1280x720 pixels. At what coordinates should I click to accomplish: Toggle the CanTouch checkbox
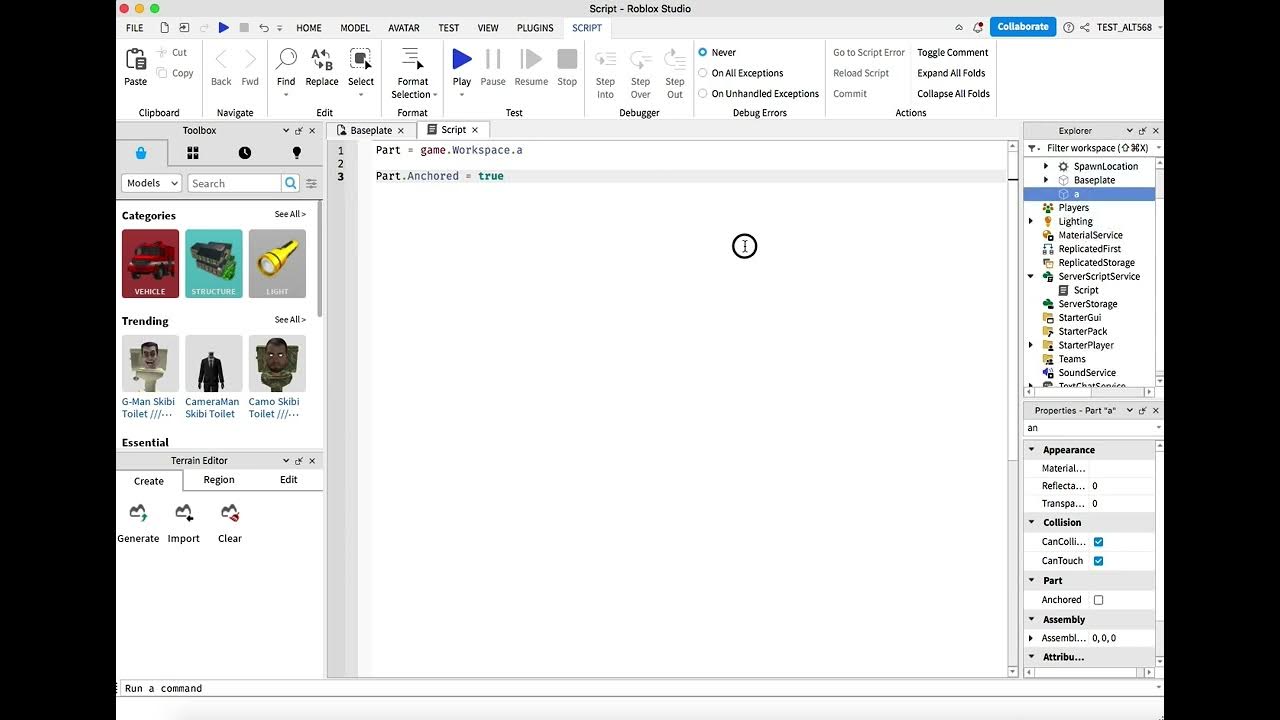(1098, 561)
